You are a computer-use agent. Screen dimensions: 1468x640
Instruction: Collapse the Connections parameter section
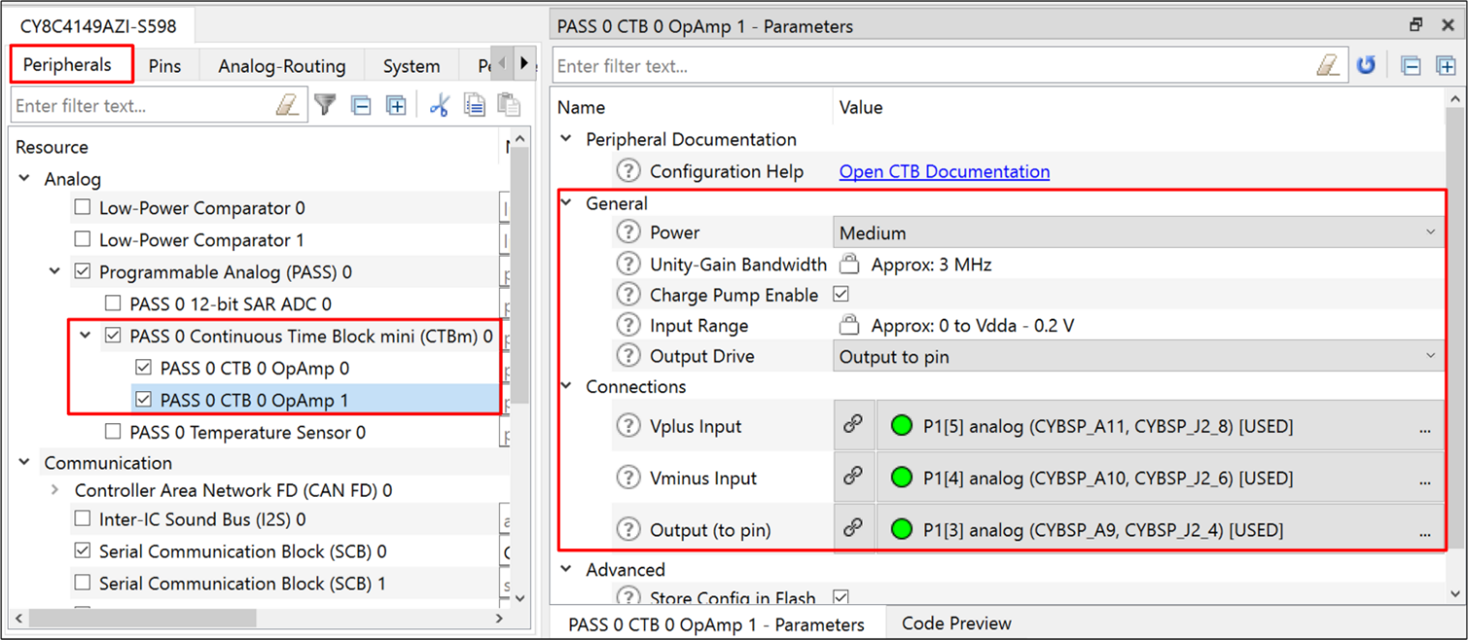[x=566, y=387]
